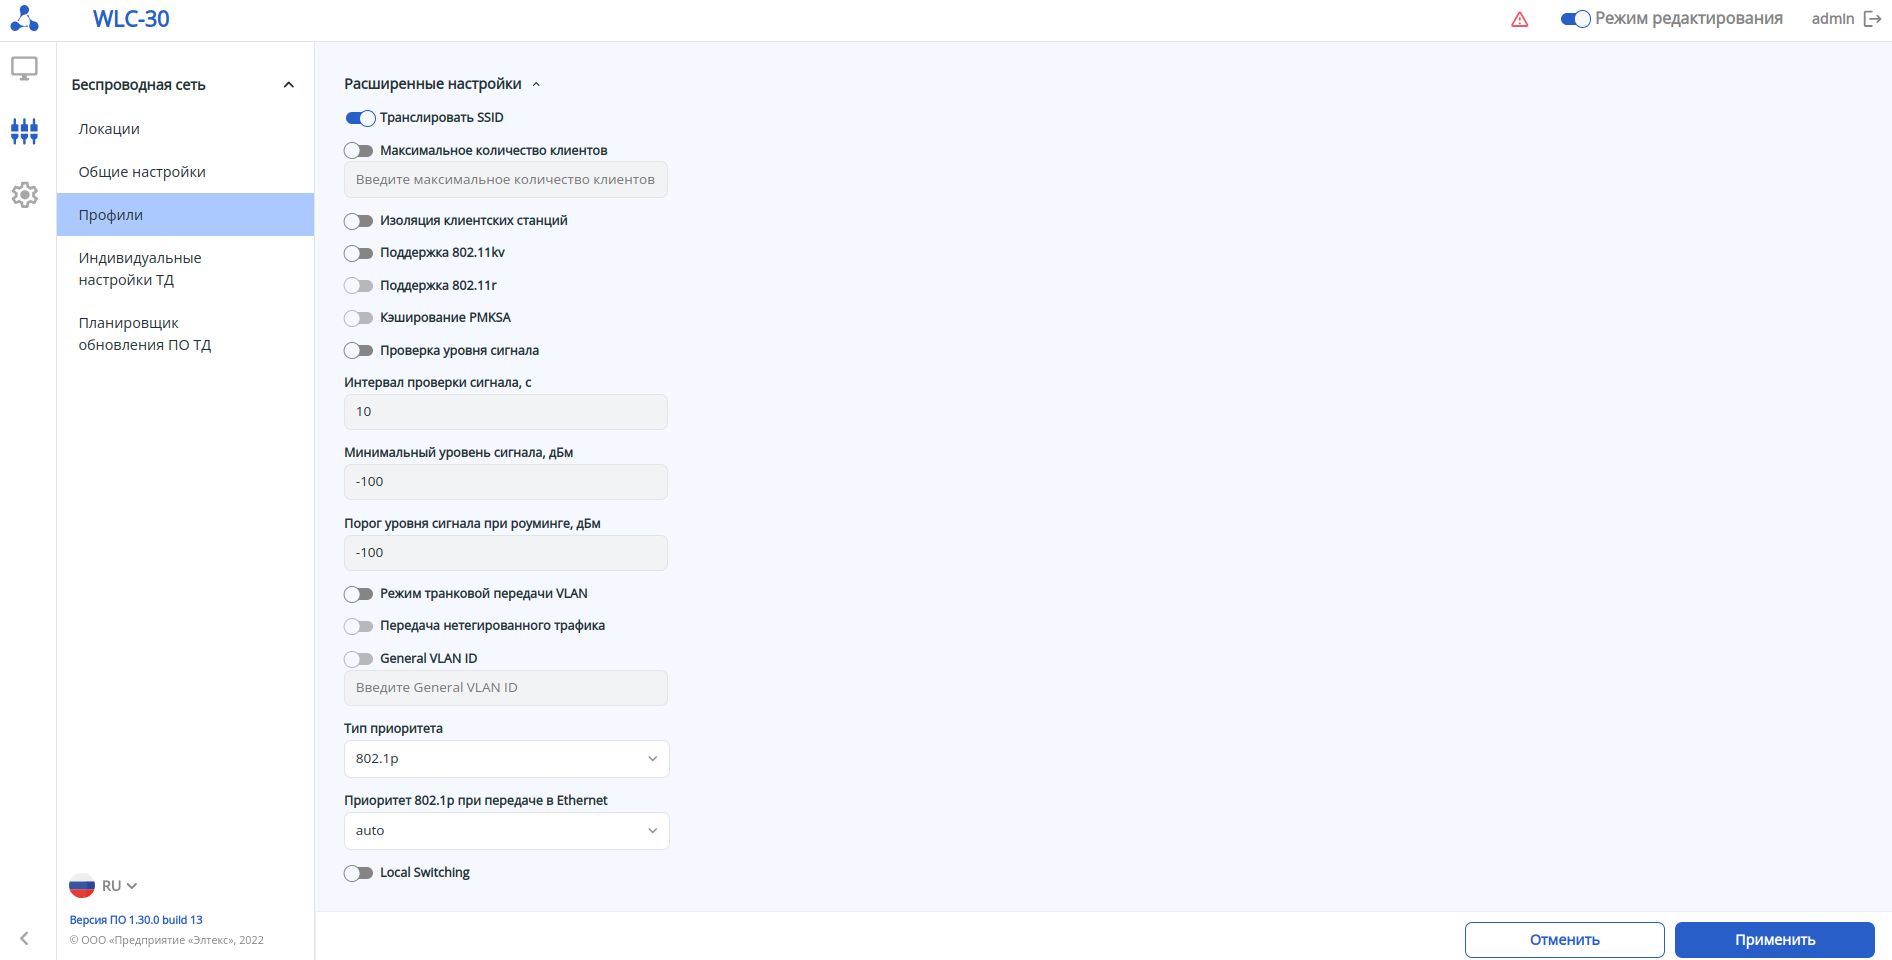Click the red warning triangle alert icon
Viewport: 1892px width, 960px height.
click(x=1519, y=19)
